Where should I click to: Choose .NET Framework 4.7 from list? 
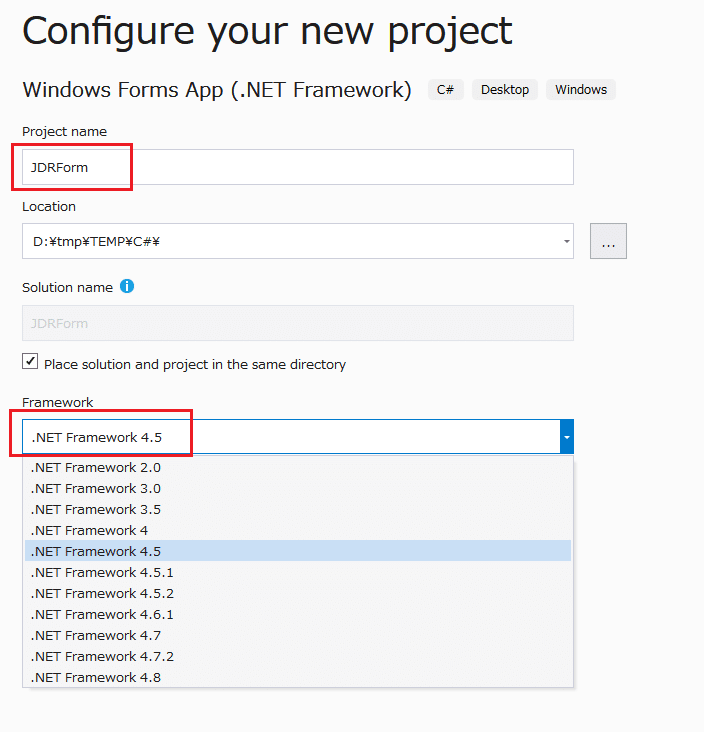click(96, 635)
